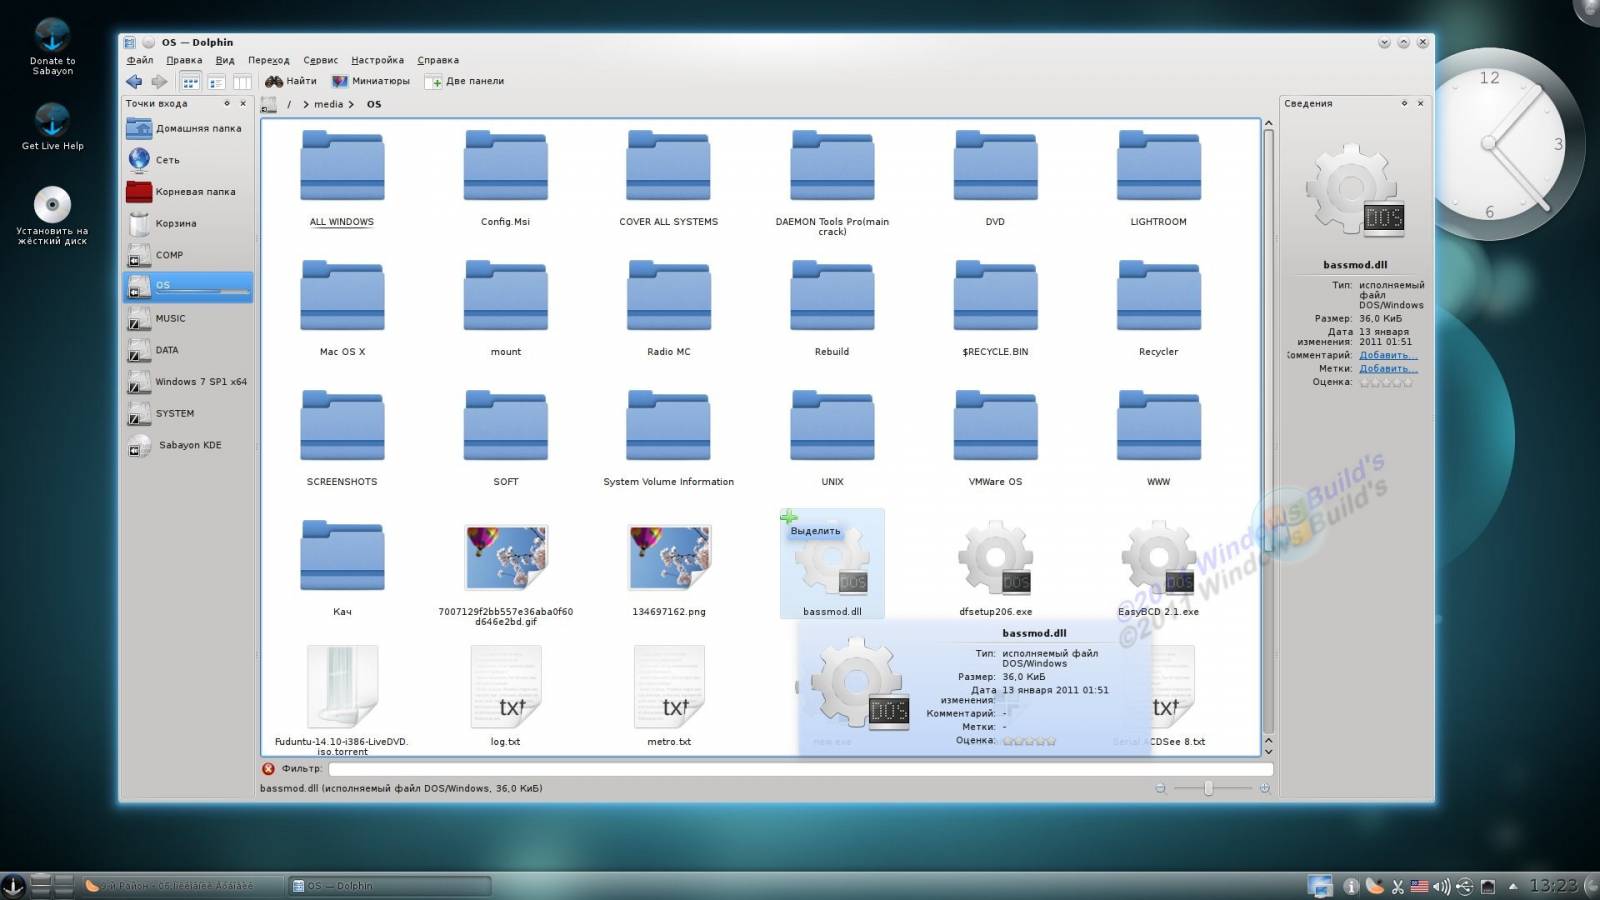Select the EasyBCD 2.1.exe file

(1158, 566)
